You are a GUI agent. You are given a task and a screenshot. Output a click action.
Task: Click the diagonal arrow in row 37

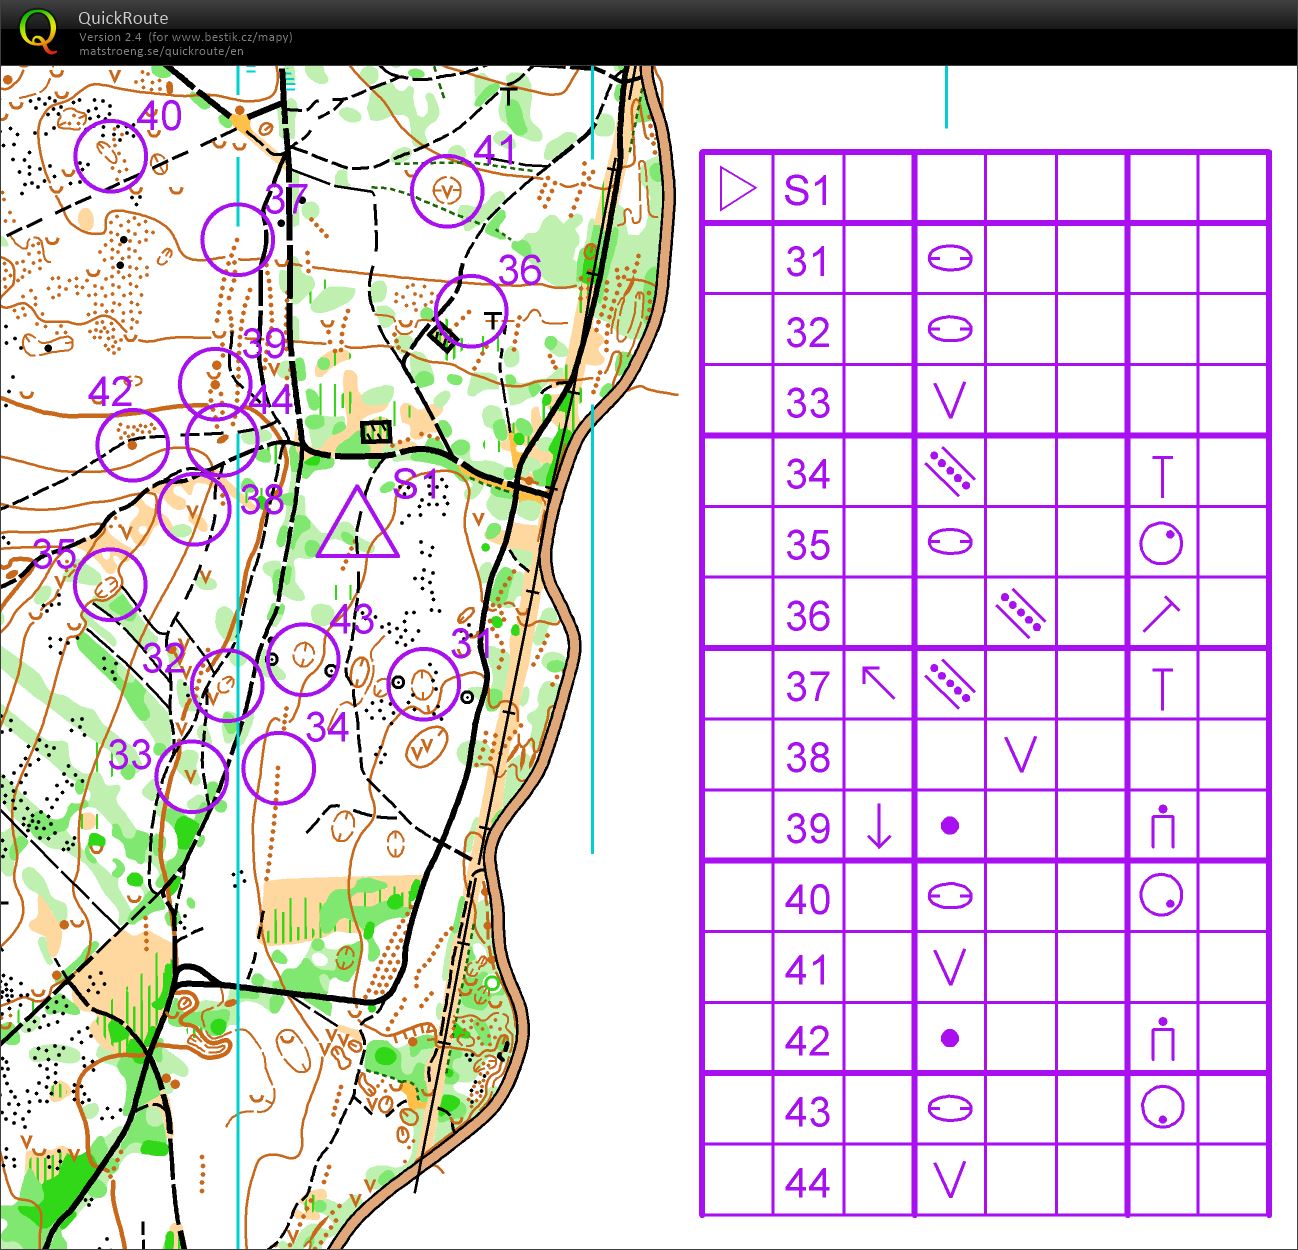[x=878, y=685]
